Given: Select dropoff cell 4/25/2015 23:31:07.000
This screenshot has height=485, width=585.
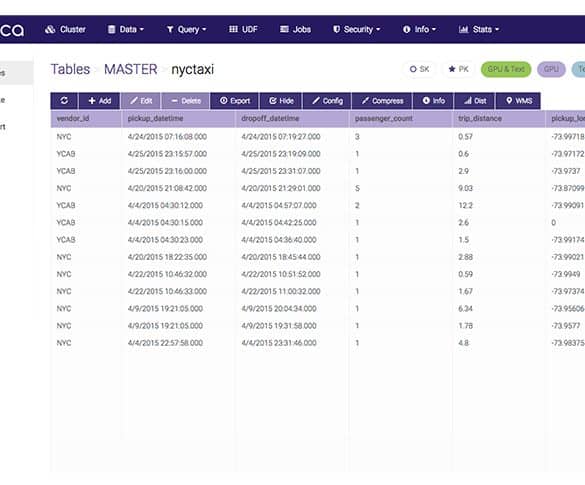Looking at the screenshot, I should (x=281, y=171).
